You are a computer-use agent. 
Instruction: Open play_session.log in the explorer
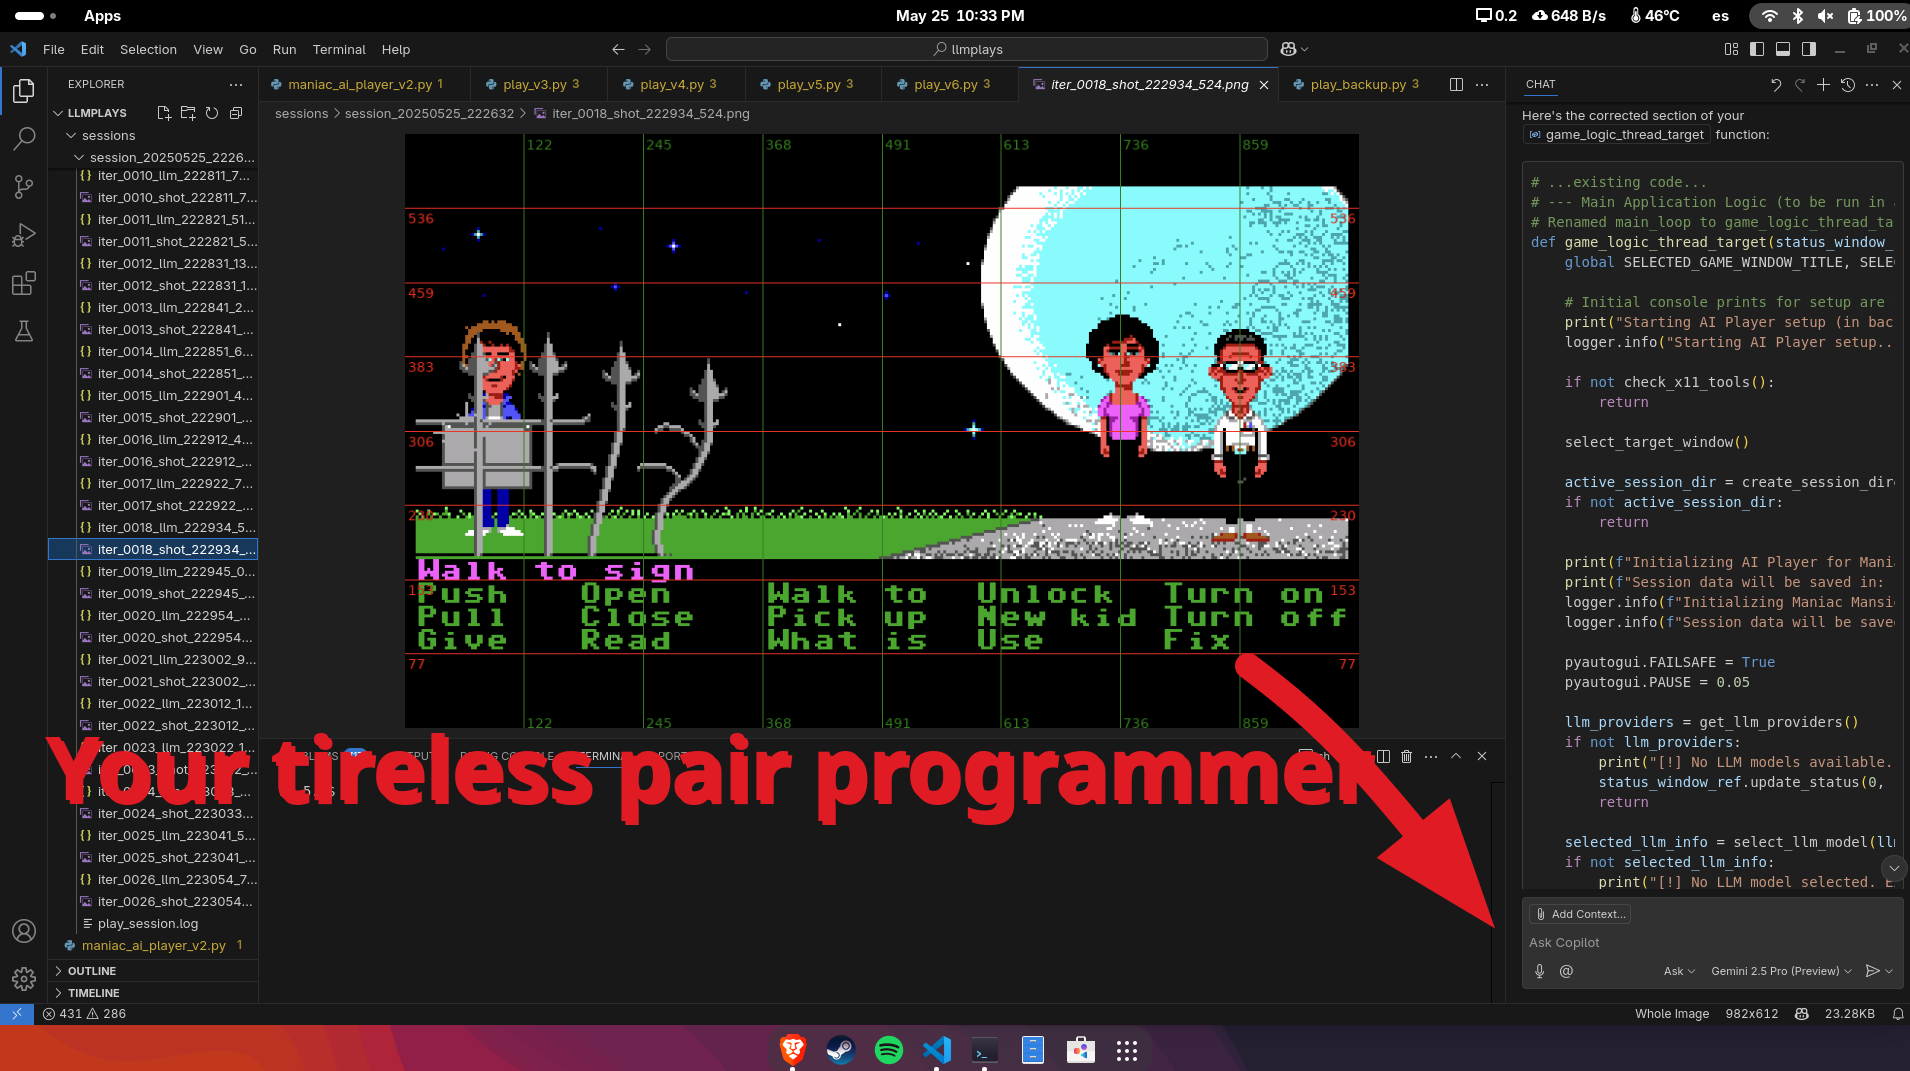(148, 924)
